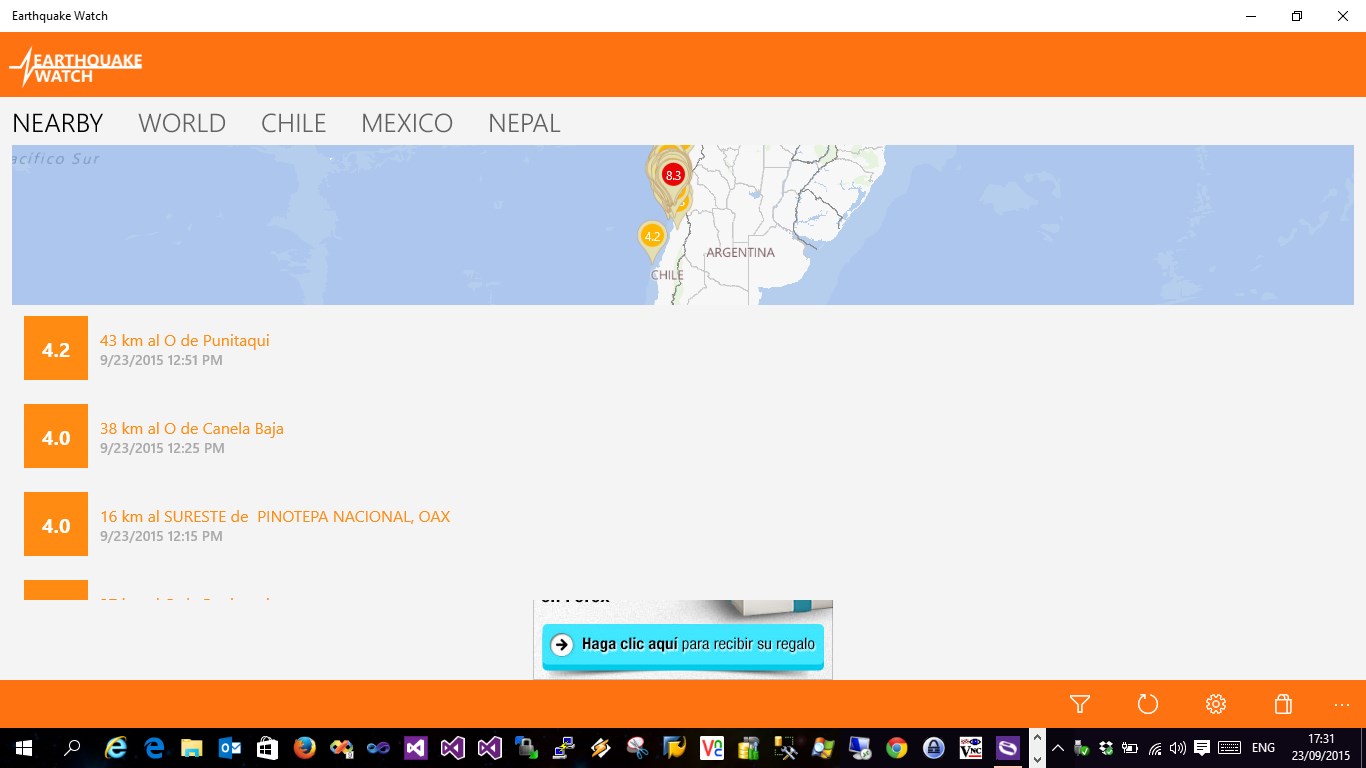Image resolution: width=1366 pixels, height=768 pixels.
Task: Select the yellow 4.2 map pin over Chile
Action: (652, 237)
